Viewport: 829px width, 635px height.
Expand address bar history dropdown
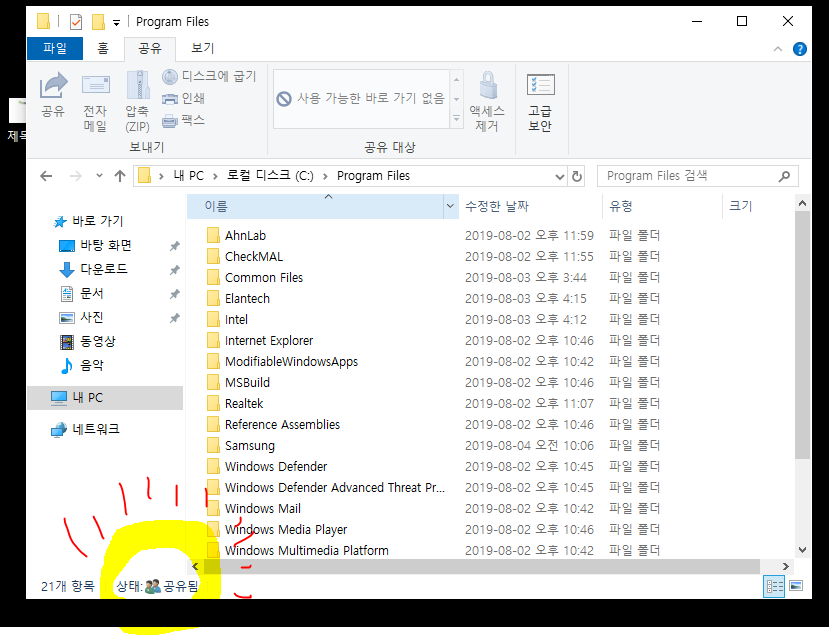[x=560, y=177]
